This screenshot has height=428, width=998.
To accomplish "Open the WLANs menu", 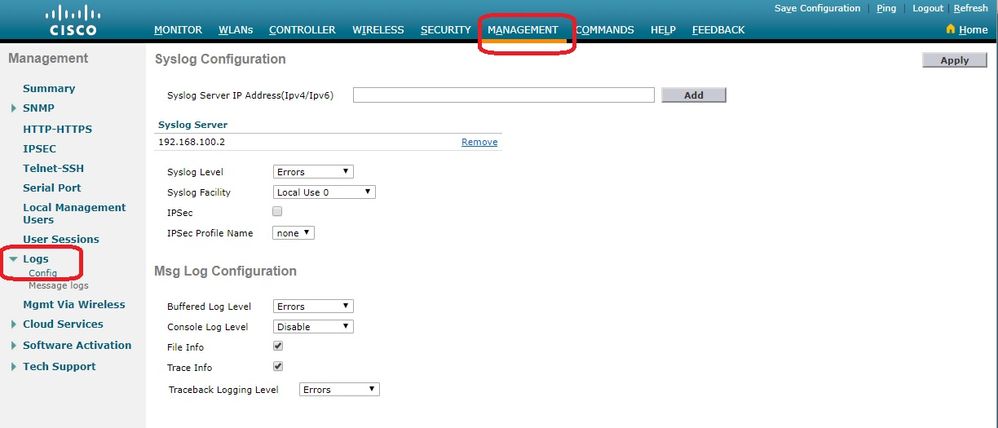I will [x=235, y=30].
